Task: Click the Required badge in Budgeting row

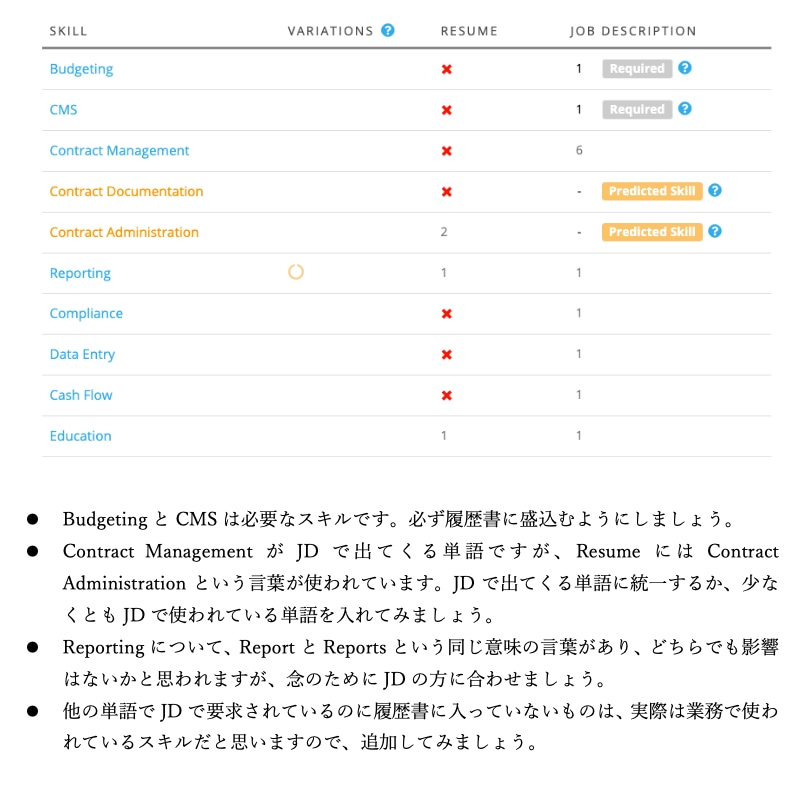Action: coord(637,68)
